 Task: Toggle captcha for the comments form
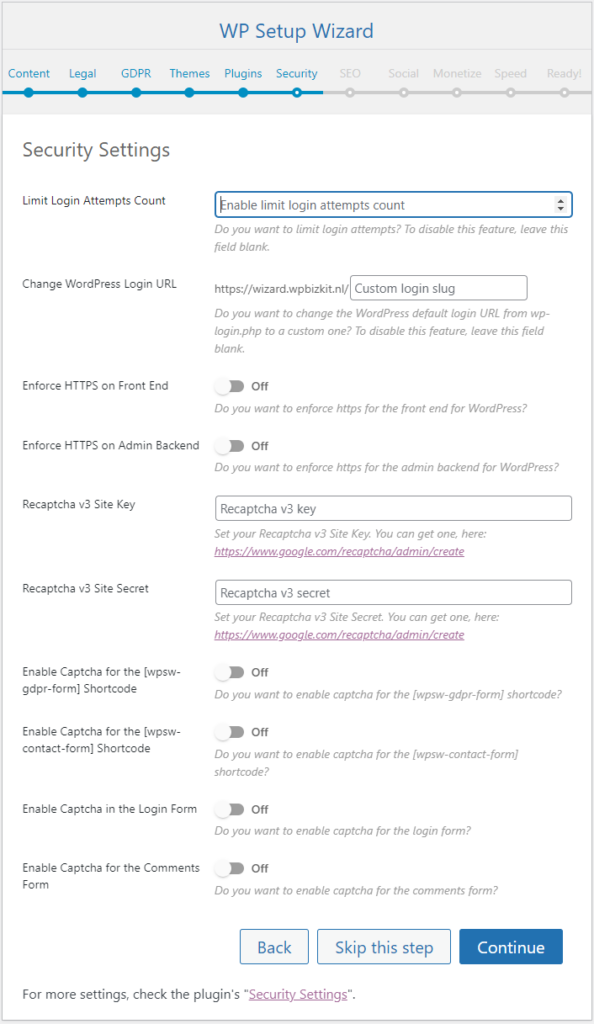[230, 868]
